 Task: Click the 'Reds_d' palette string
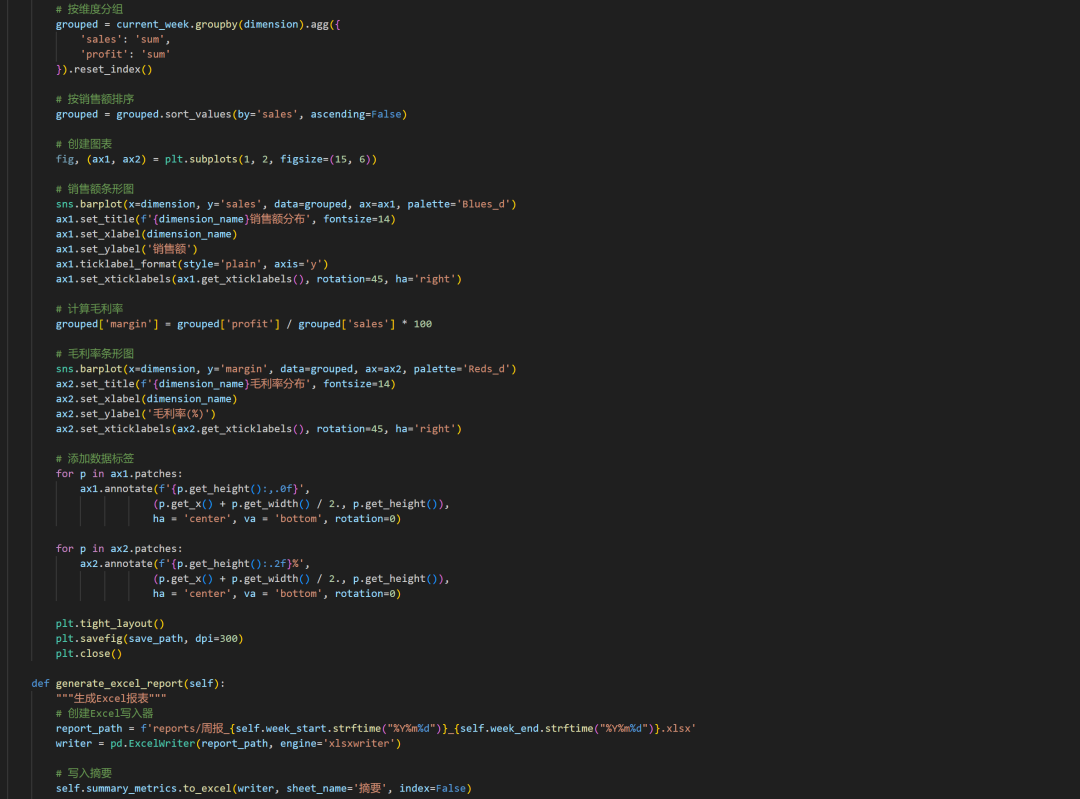pos(487,369)
